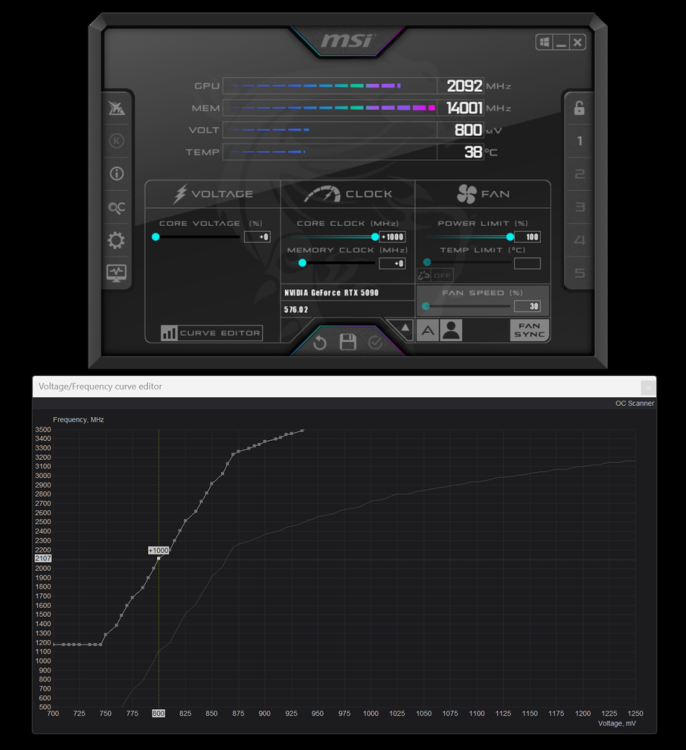Click the highlighted 2107 frequency label

pos(43,559)
